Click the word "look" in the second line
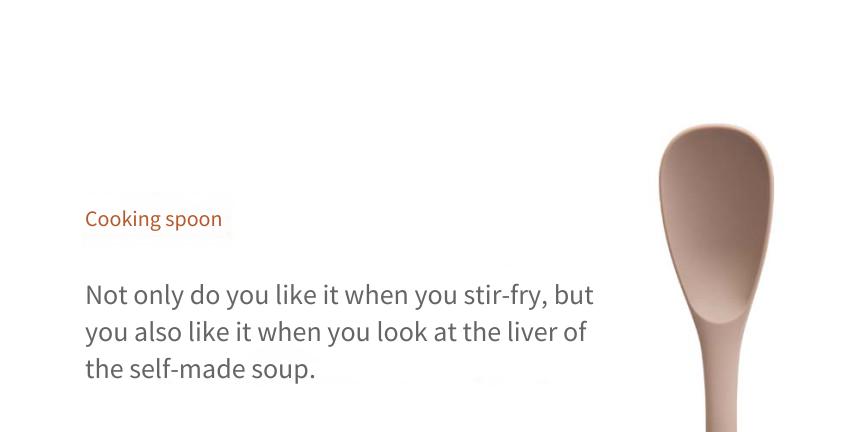The height and width of the screenshot is (432, 860). [x=402, y=332]
